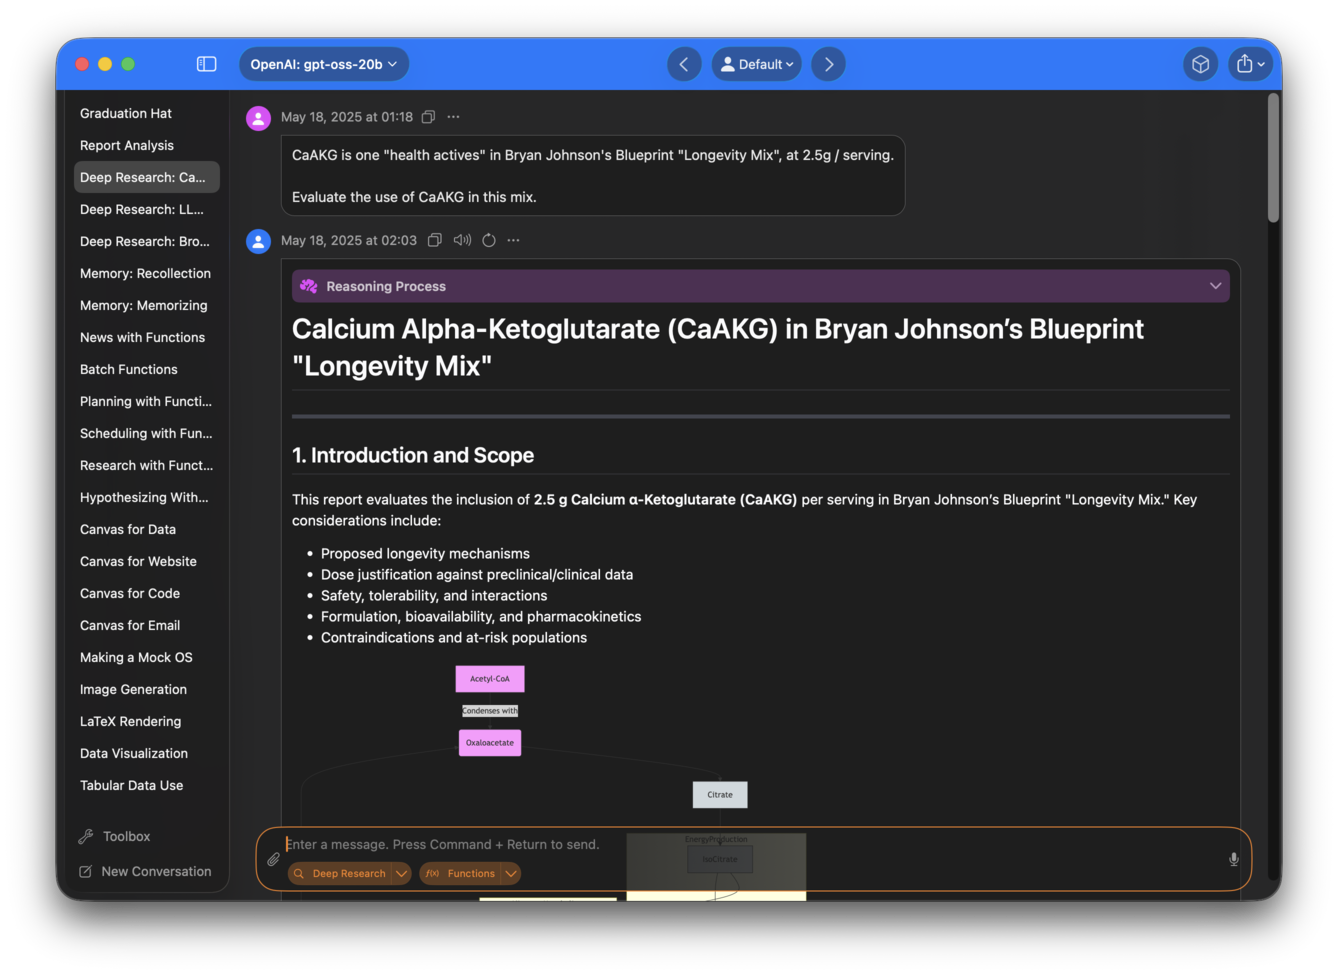1338x975 pixels.
Task: Open the Default persona dropdown
Action: coord(757,64)
